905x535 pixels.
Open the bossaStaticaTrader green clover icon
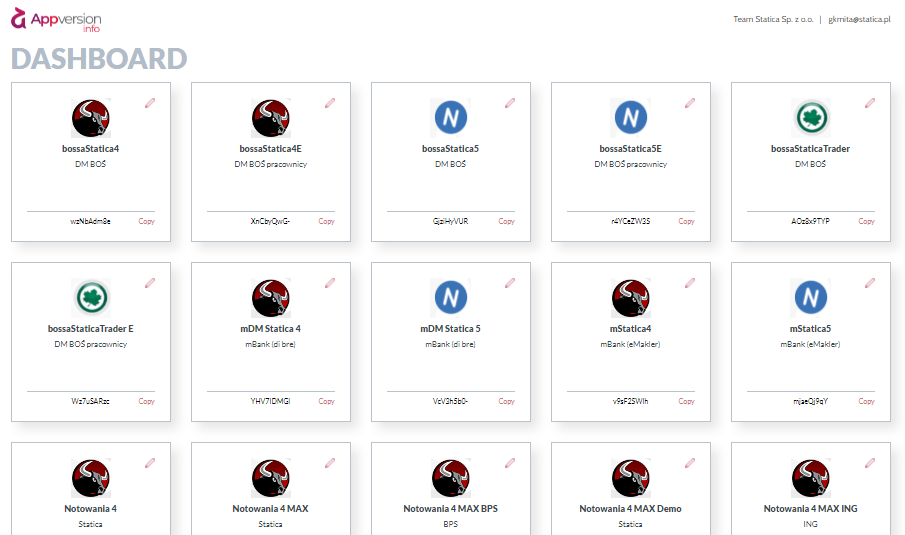pos(811,118)
